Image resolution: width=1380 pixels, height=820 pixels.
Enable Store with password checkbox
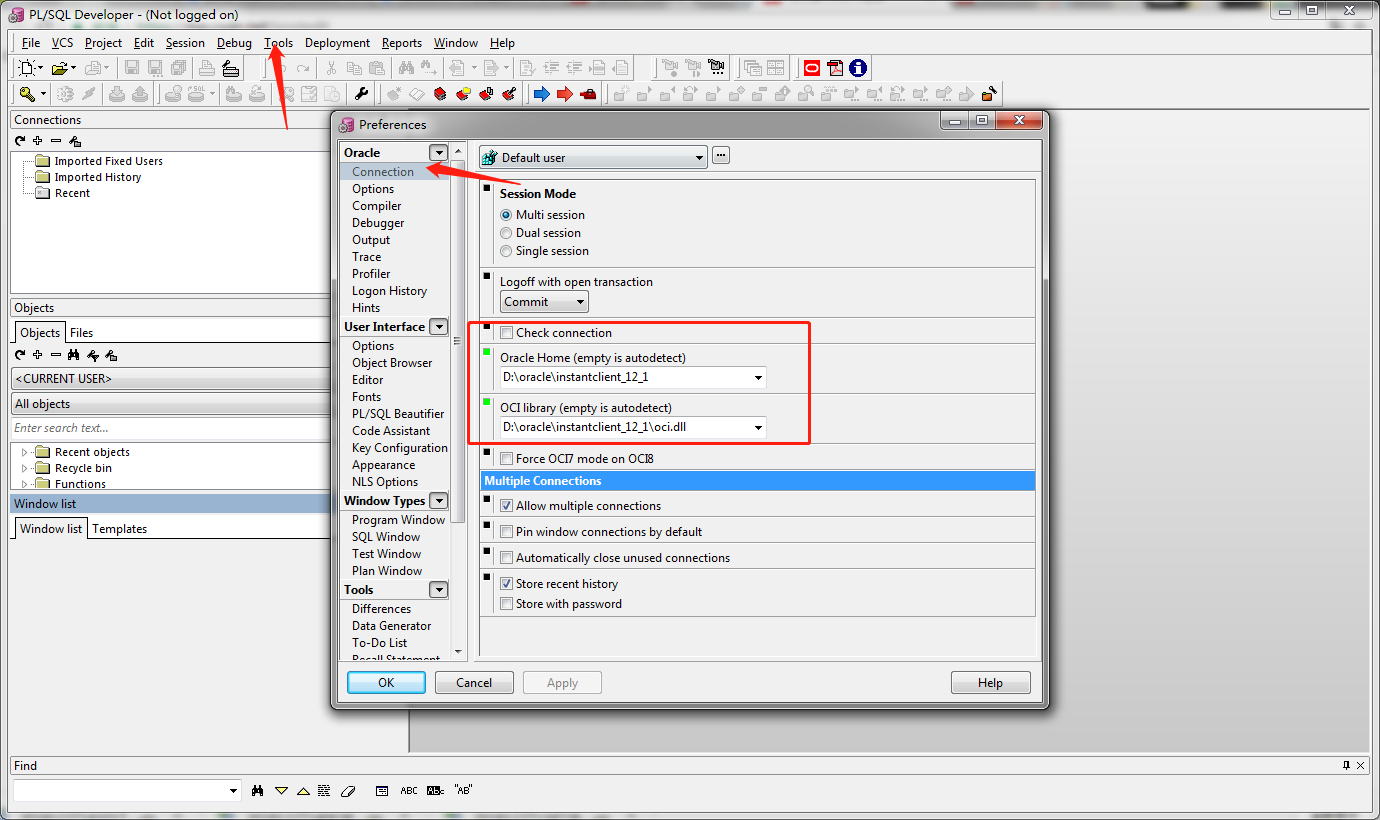tap(507, 604)
